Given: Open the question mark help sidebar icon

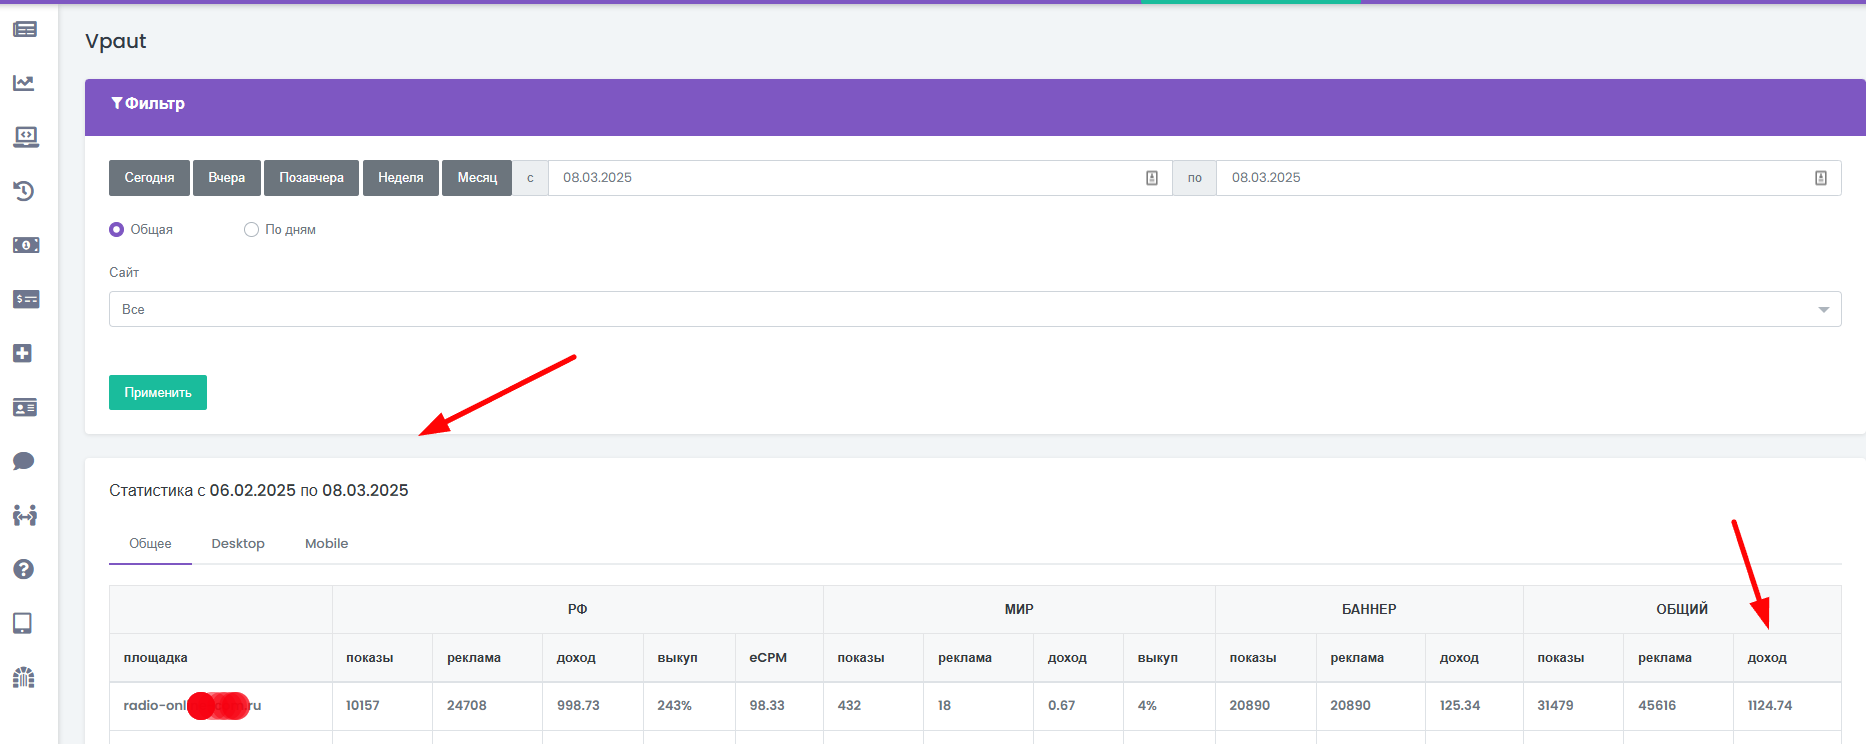Looking at the screenshot, I should tap(24, 569).
